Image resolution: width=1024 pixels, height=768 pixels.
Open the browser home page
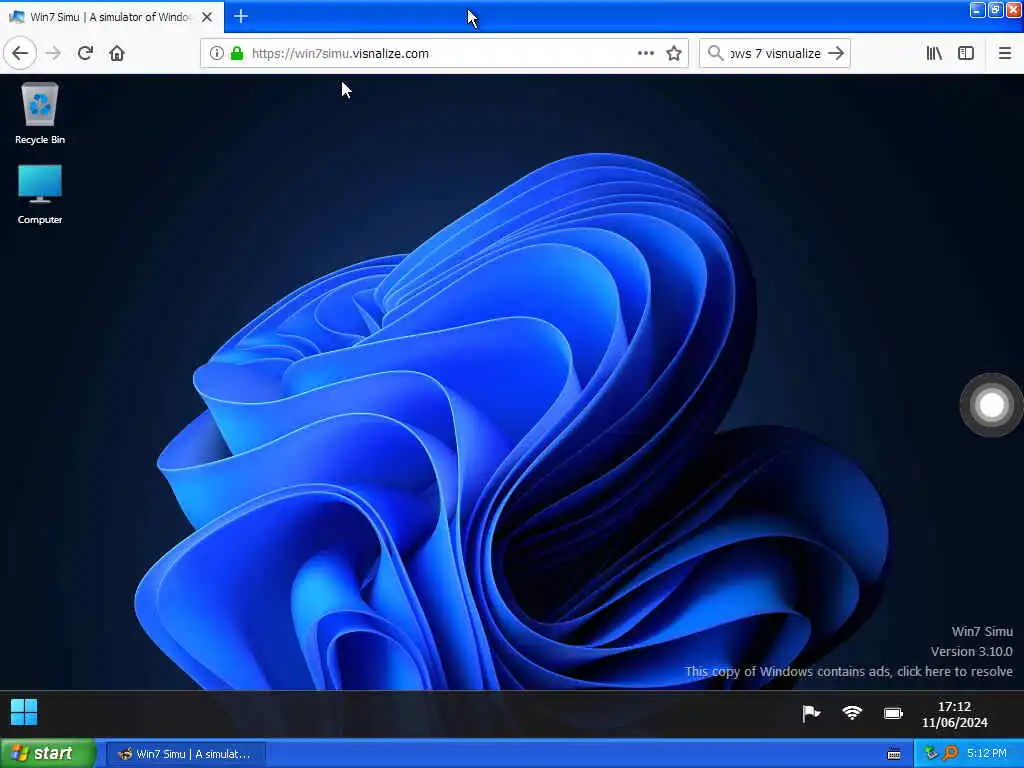117,53
